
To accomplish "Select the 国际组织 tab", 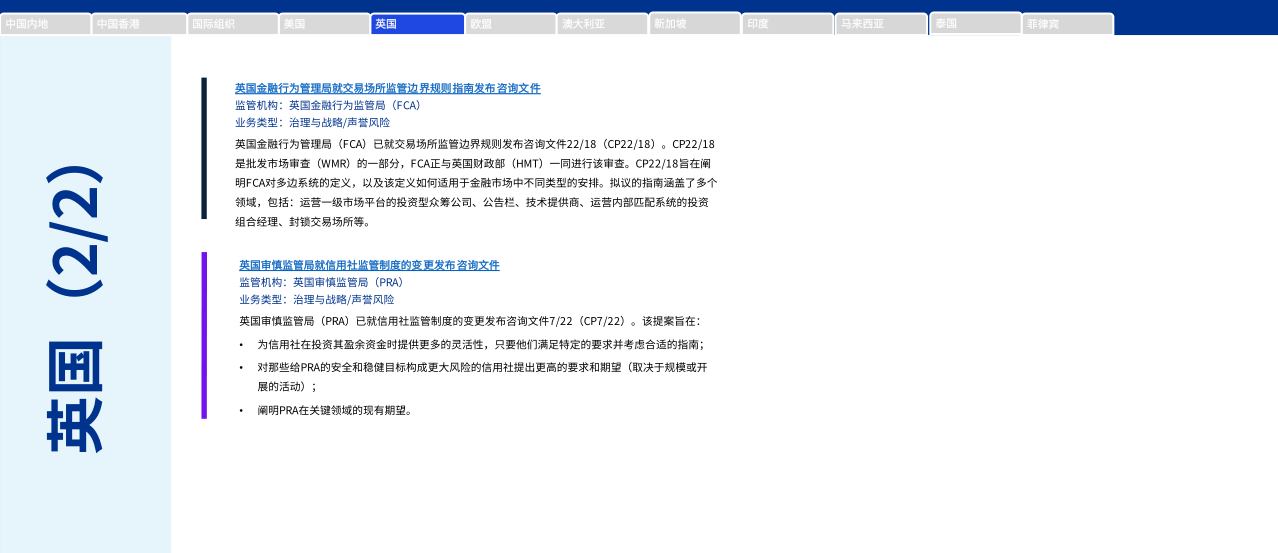I will 232,24.
